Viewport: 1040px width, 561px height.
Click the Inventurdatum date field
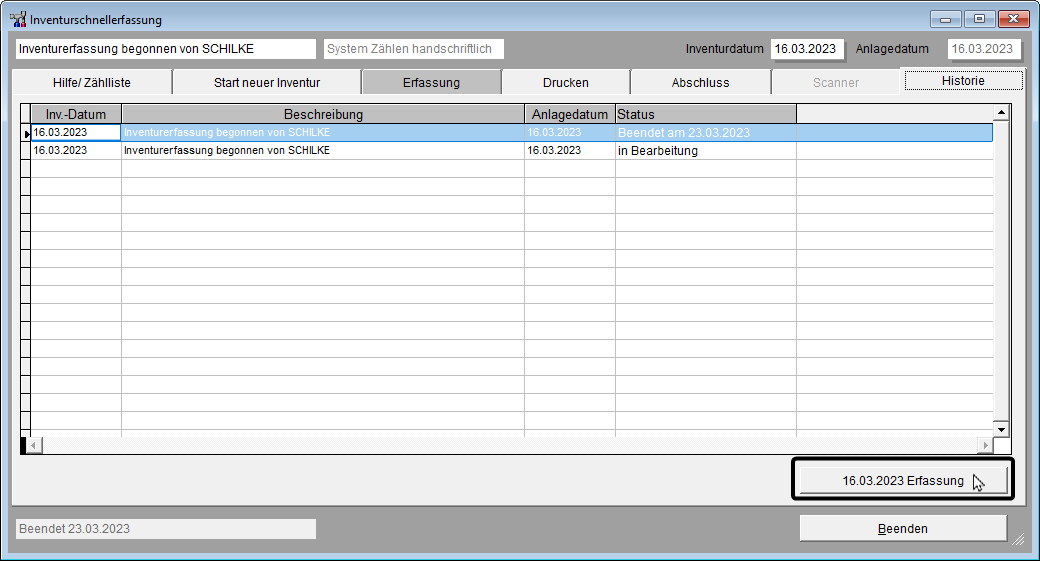point(807,48)
